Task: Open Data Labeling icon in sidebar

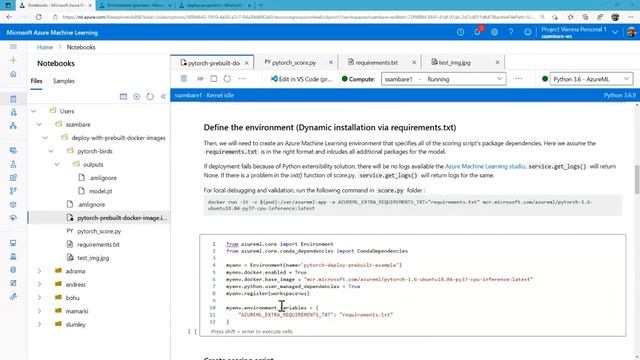Action: pos(13,283)
